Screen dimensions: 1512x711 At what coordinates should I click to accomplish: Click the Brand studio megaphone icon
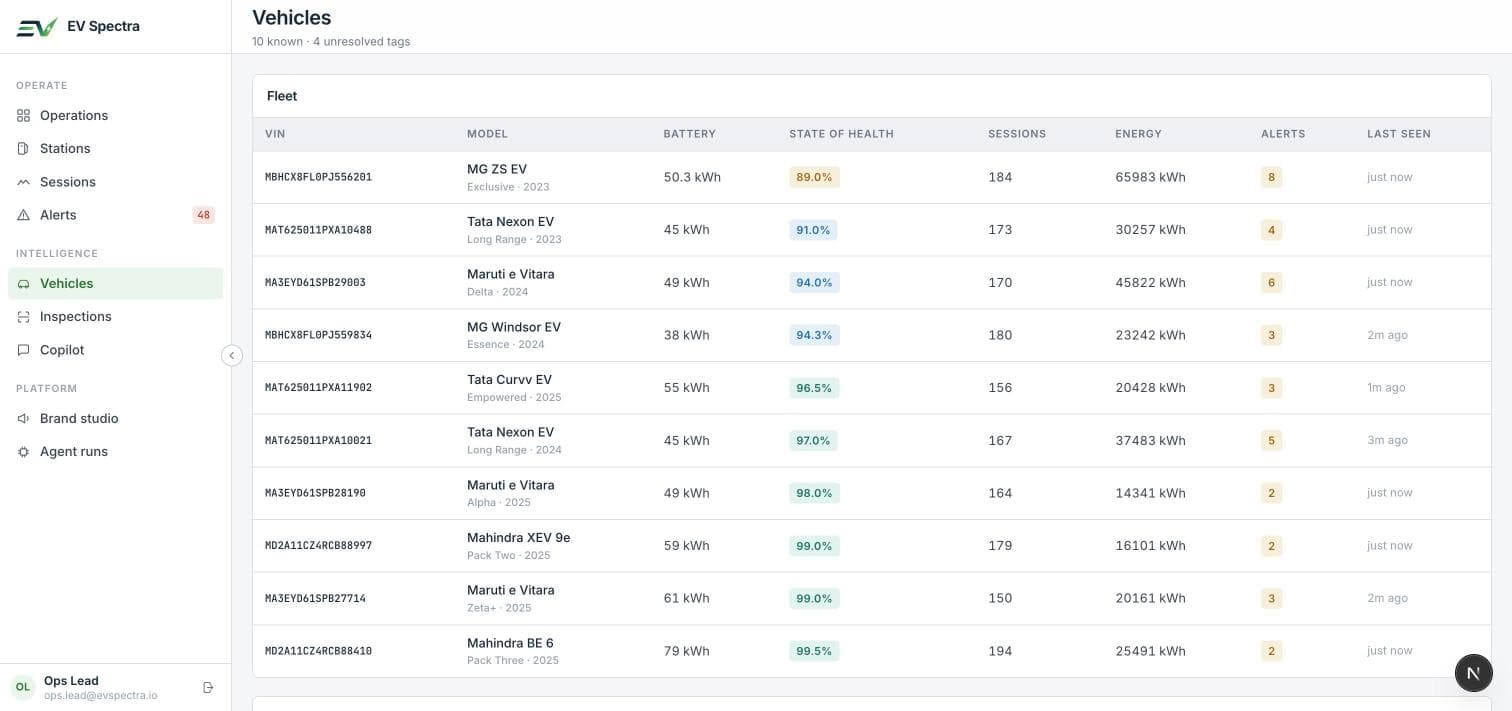click(x=24, y=419)
